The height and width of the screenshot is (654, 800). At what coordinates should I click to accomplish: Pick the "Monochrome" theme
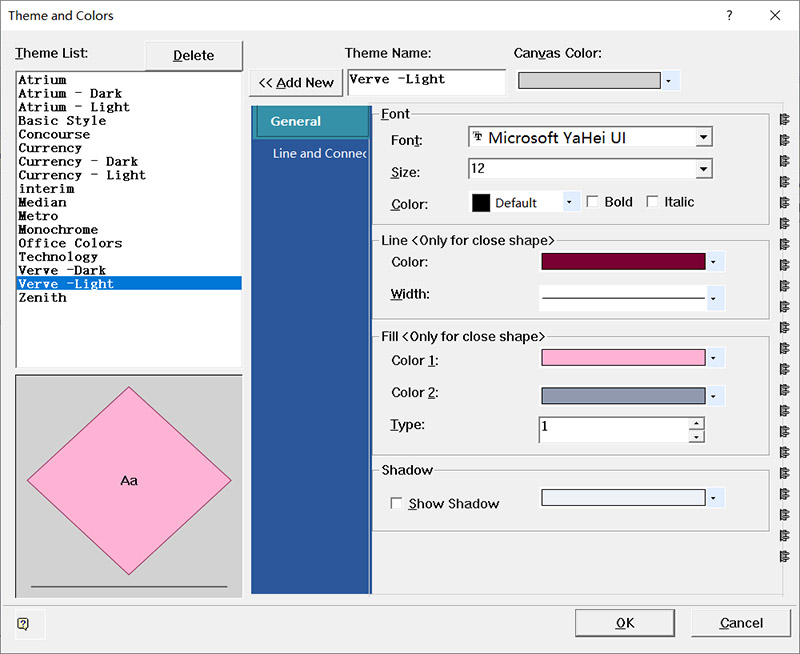click(129, 230)
